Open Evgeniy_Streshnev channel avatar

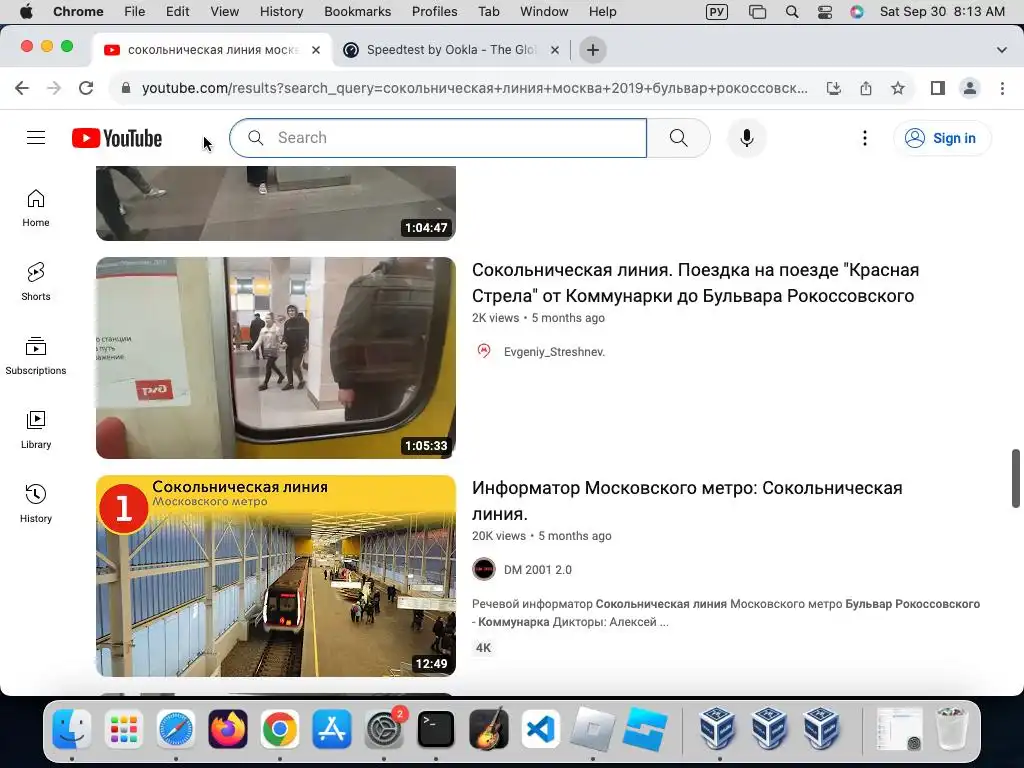point(484,351)
